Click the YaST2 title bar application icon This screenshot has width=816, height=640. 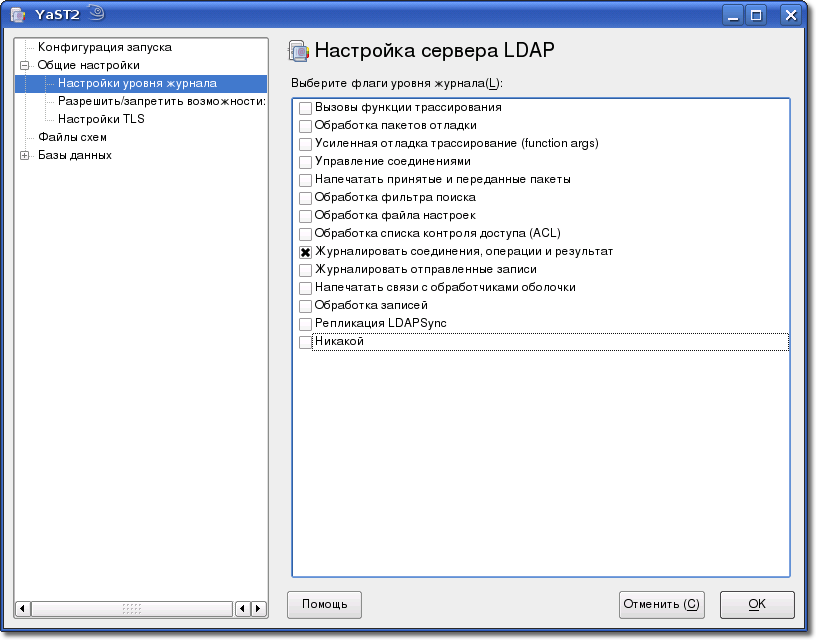[x=19, y=14]
